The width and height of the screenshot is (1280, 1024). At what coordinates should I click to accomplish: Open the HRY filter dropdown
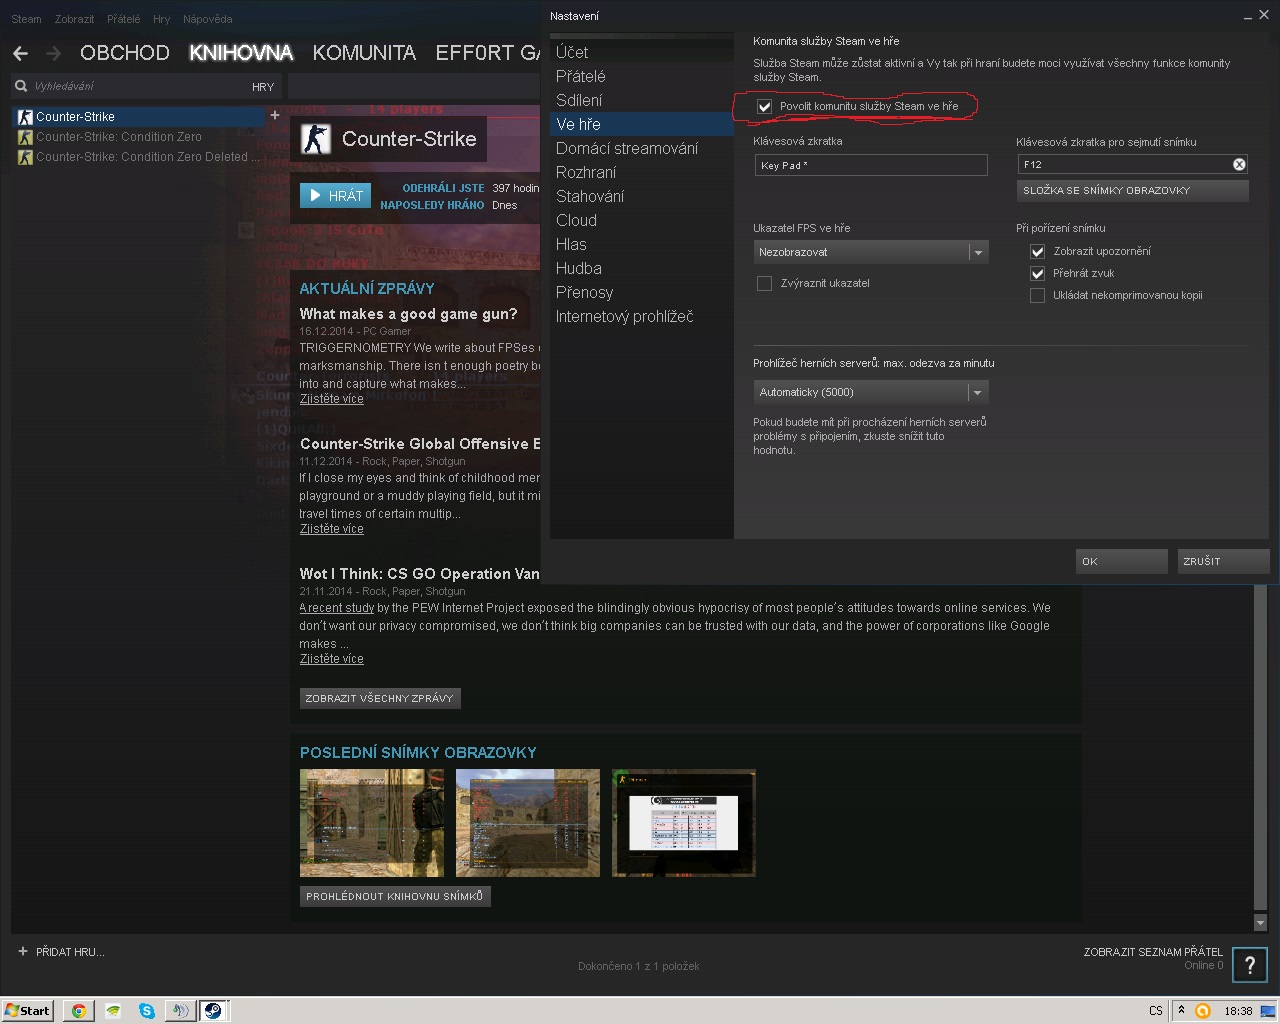tap(263, 87)
